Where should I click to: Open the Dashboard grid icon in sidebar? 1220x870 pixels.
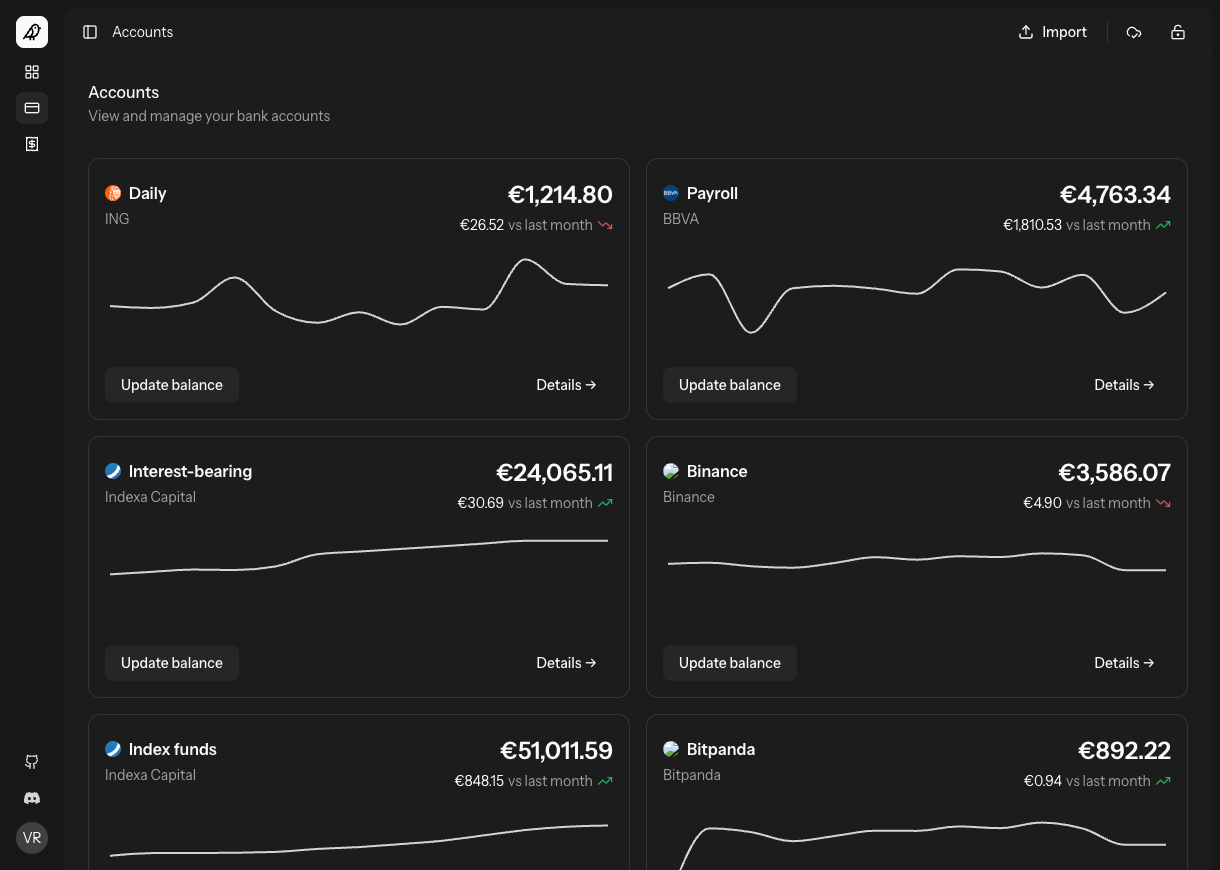(x=31, y=71)
